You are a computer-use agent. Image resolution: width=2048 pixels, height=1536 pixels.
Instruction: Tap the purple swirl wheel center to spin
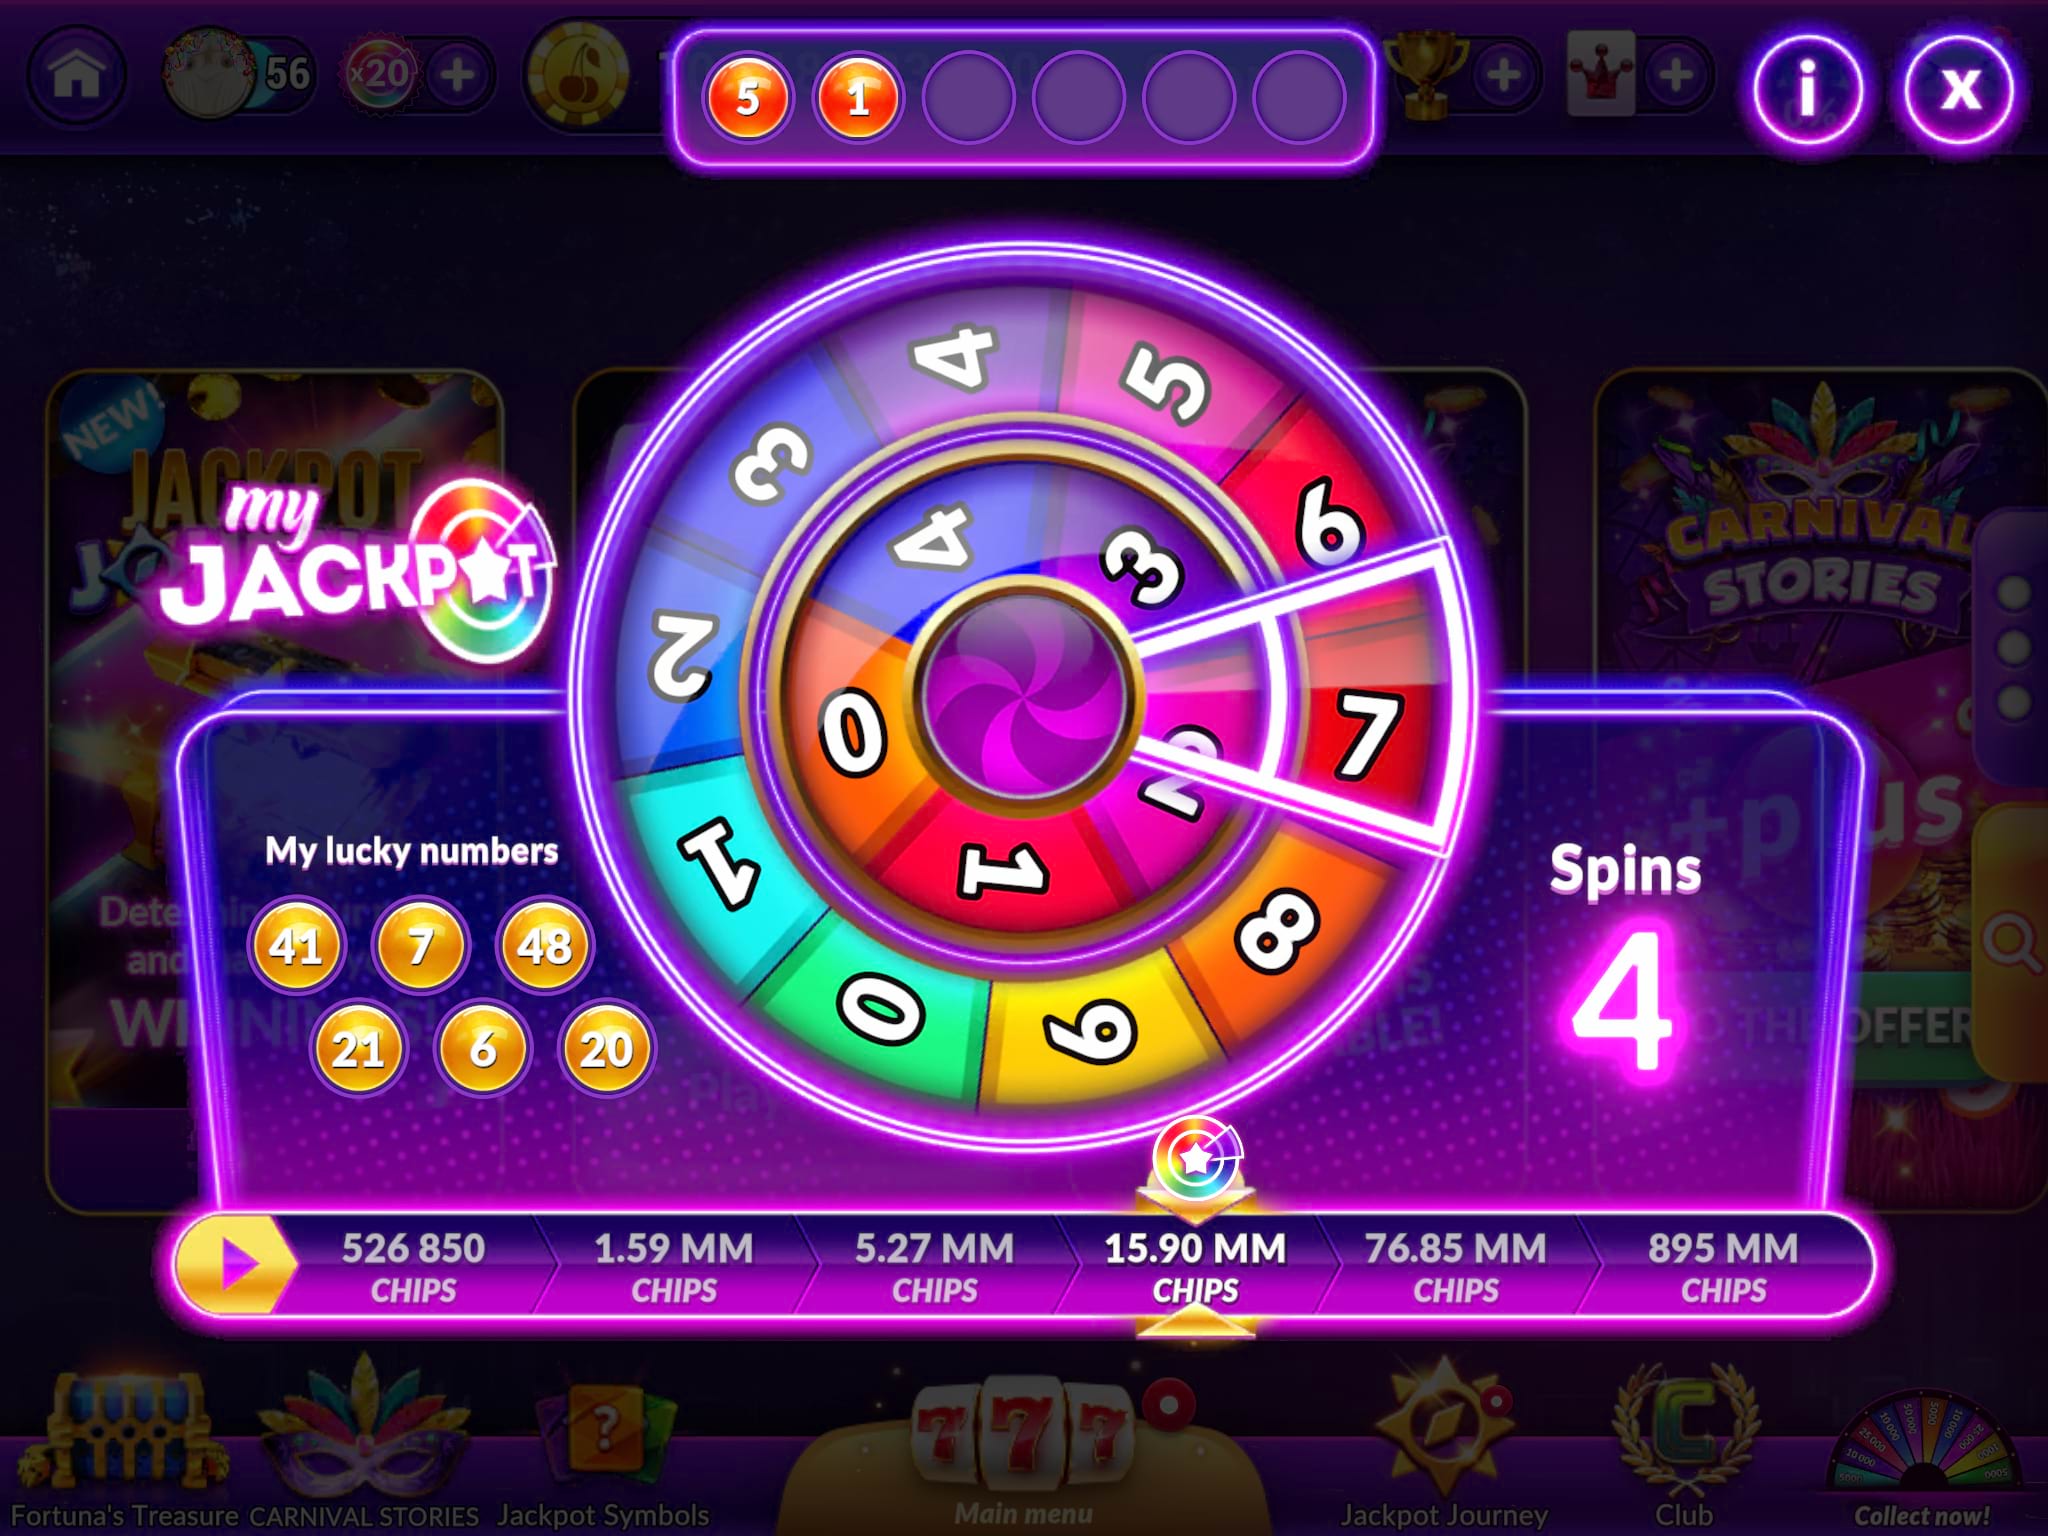point(1024,694)
